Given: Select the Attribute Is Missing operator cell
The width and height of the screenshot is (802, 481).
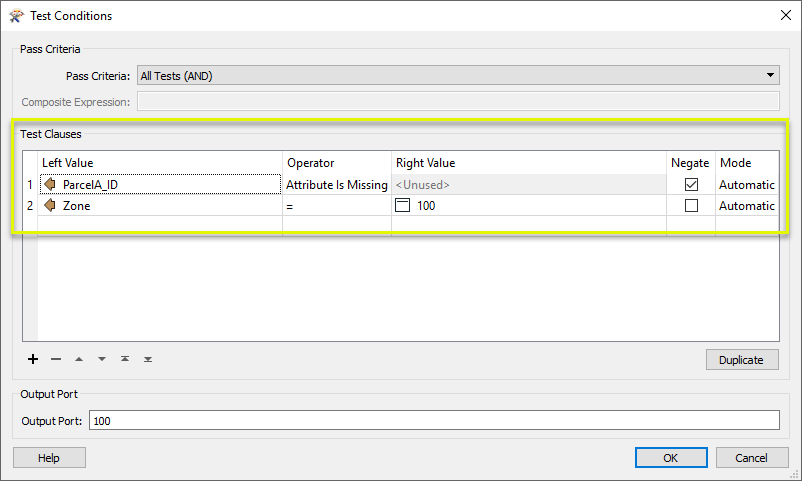Looking at the screenshot, I should [337, 184].
